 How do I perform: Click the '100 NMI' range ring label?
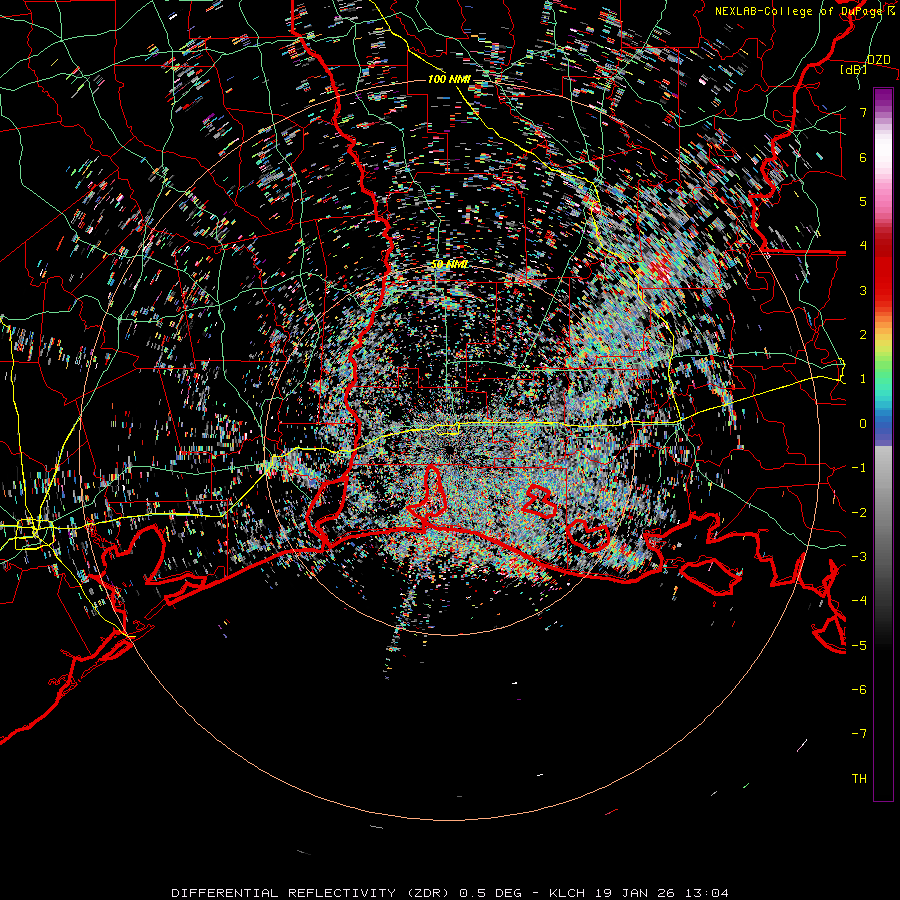pyautogui.click(x=449, y=79)
